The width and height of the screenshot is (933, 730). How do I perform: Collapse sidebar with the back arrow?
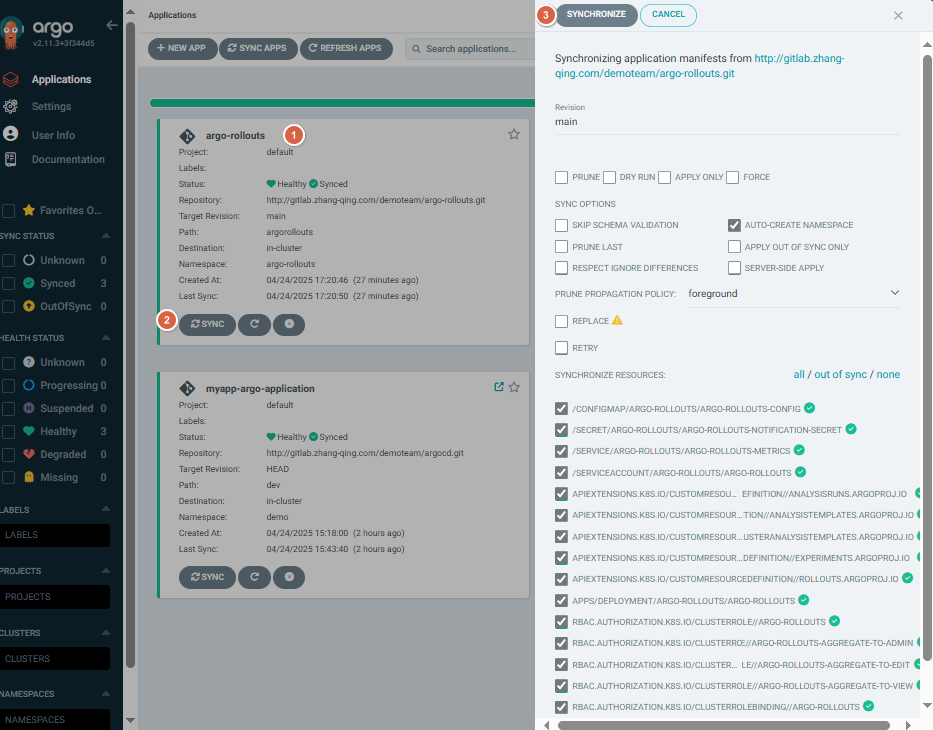[x=112, y=25]
